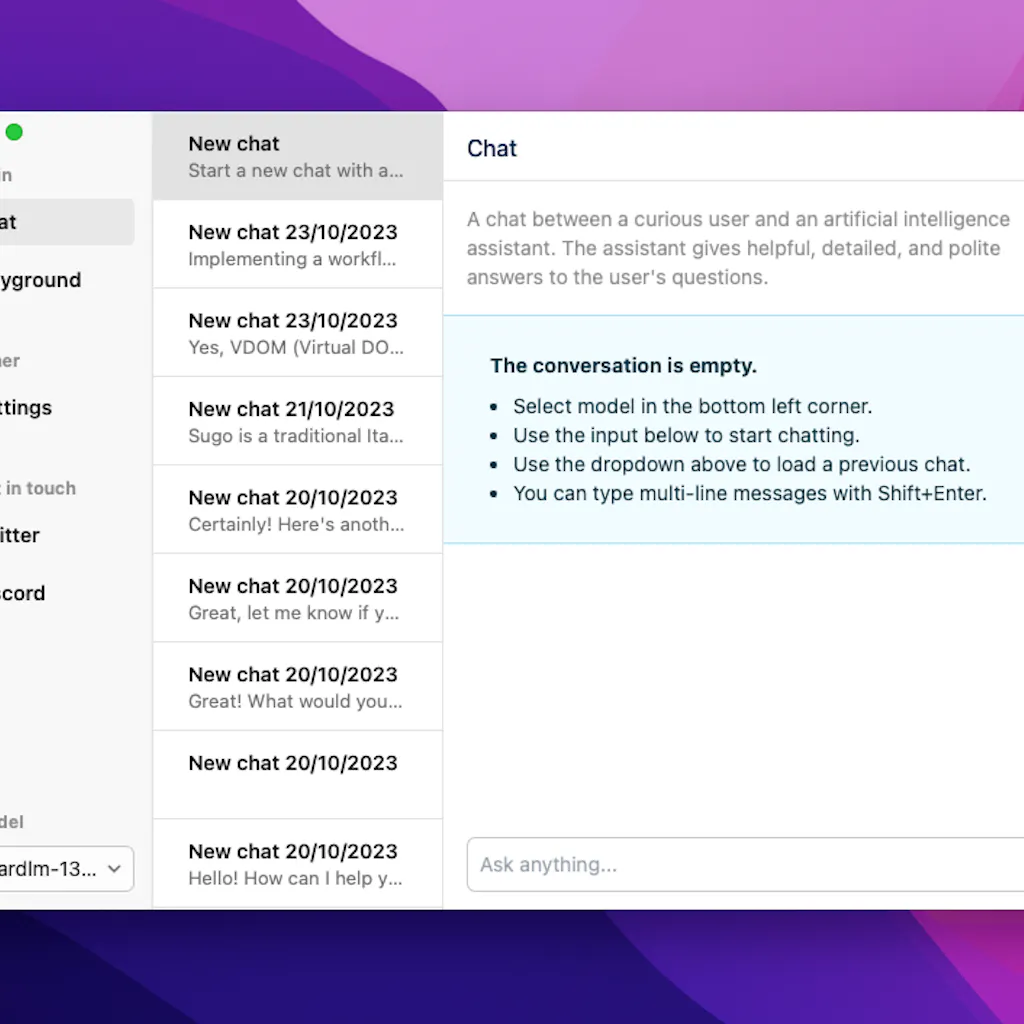Open chat starting 'Implementing a workfl...'
The image size is (1024, 1024).
tap(297, 245)
